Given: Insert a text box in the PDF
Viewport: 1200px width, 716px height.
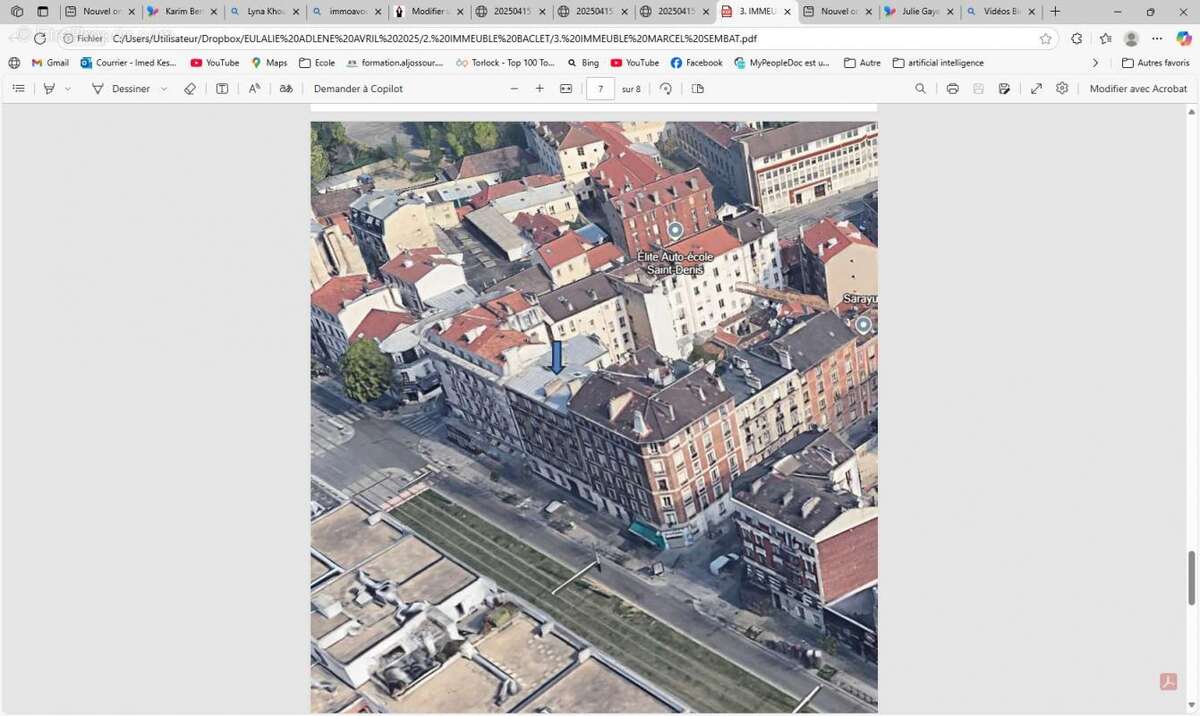Looking at the screenshot, I should (x=221, y=88).
